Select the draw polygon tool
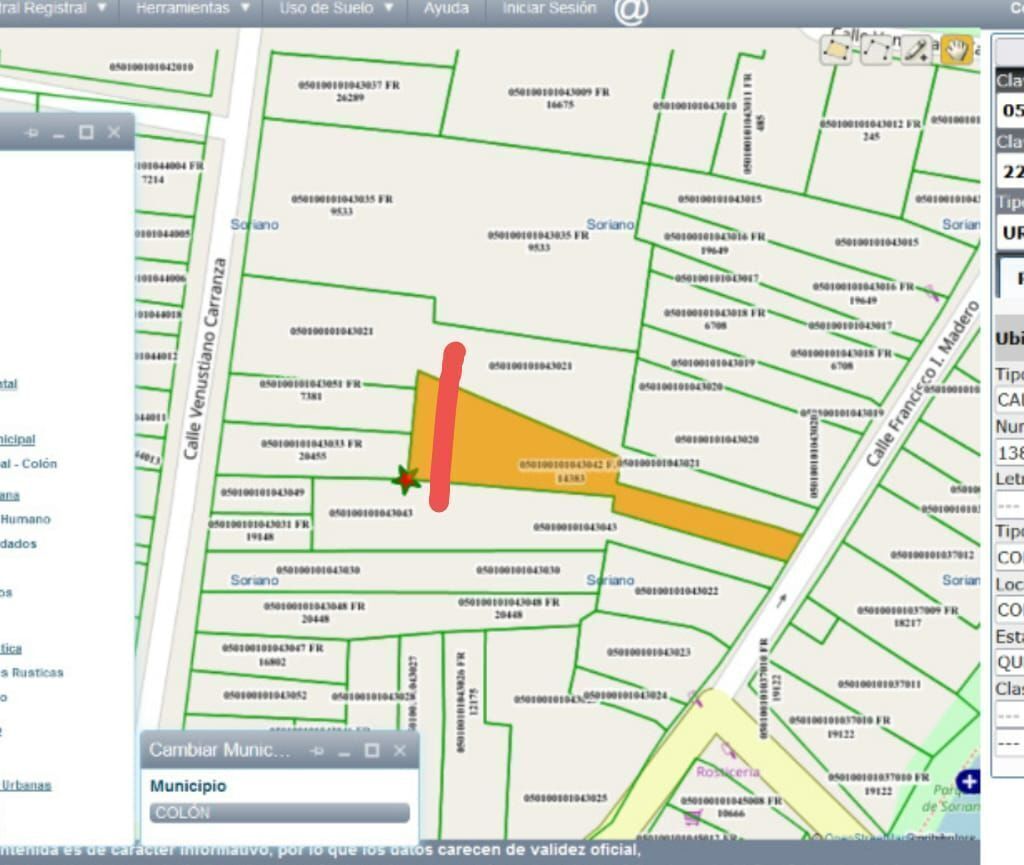The width and height of the screenshot is (1024, 865). pos(836,50)
